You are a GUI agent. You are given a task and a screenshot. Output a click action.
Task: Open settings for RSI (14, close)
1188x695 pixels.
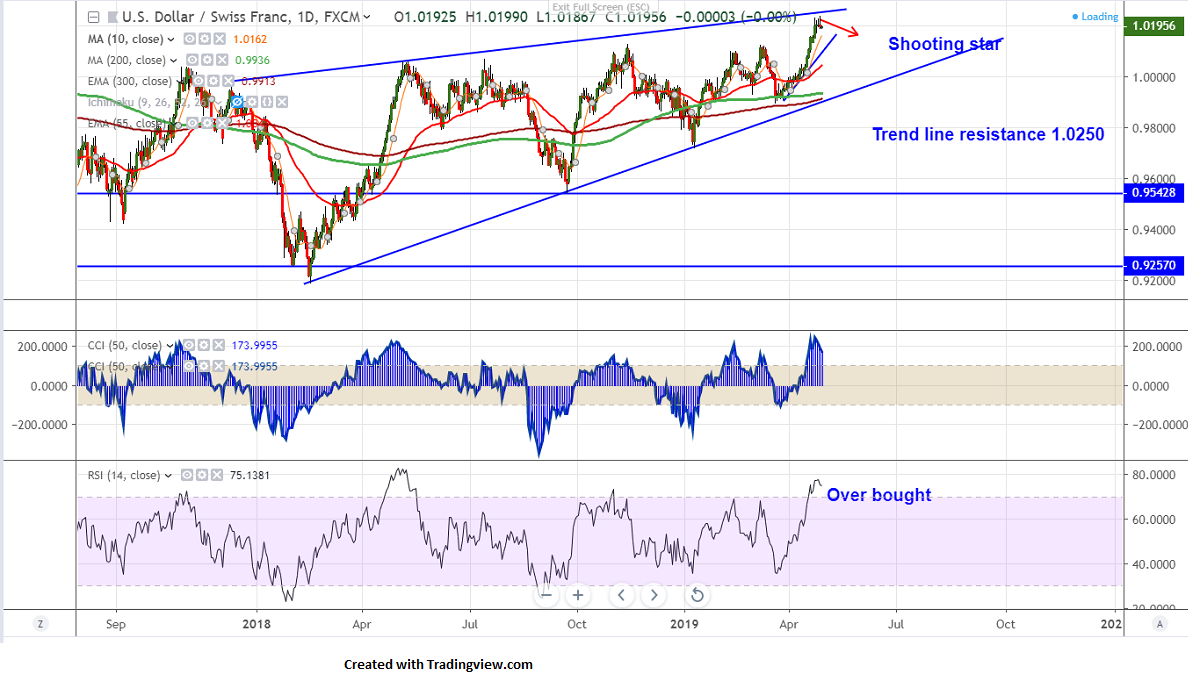202,475
